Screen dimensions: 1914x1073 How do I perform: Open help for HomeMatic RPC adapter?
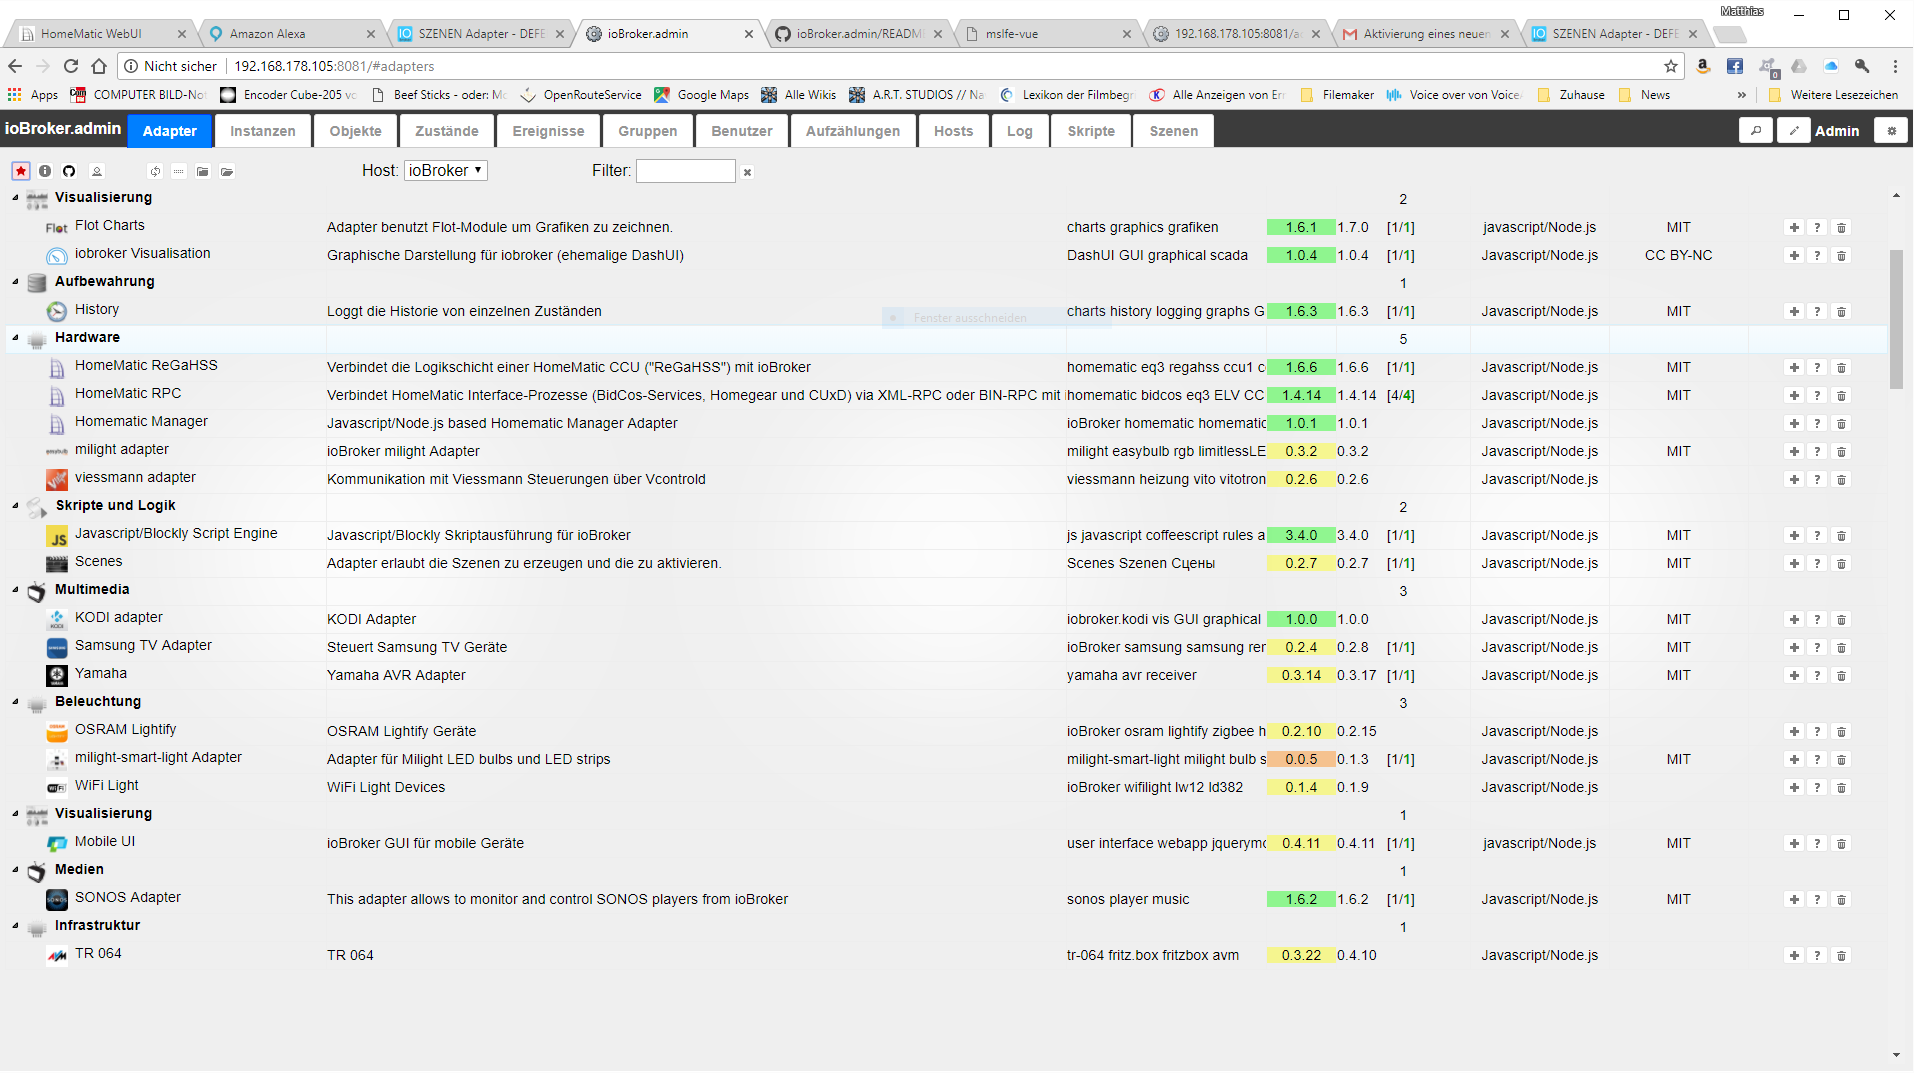(1818, 396)
